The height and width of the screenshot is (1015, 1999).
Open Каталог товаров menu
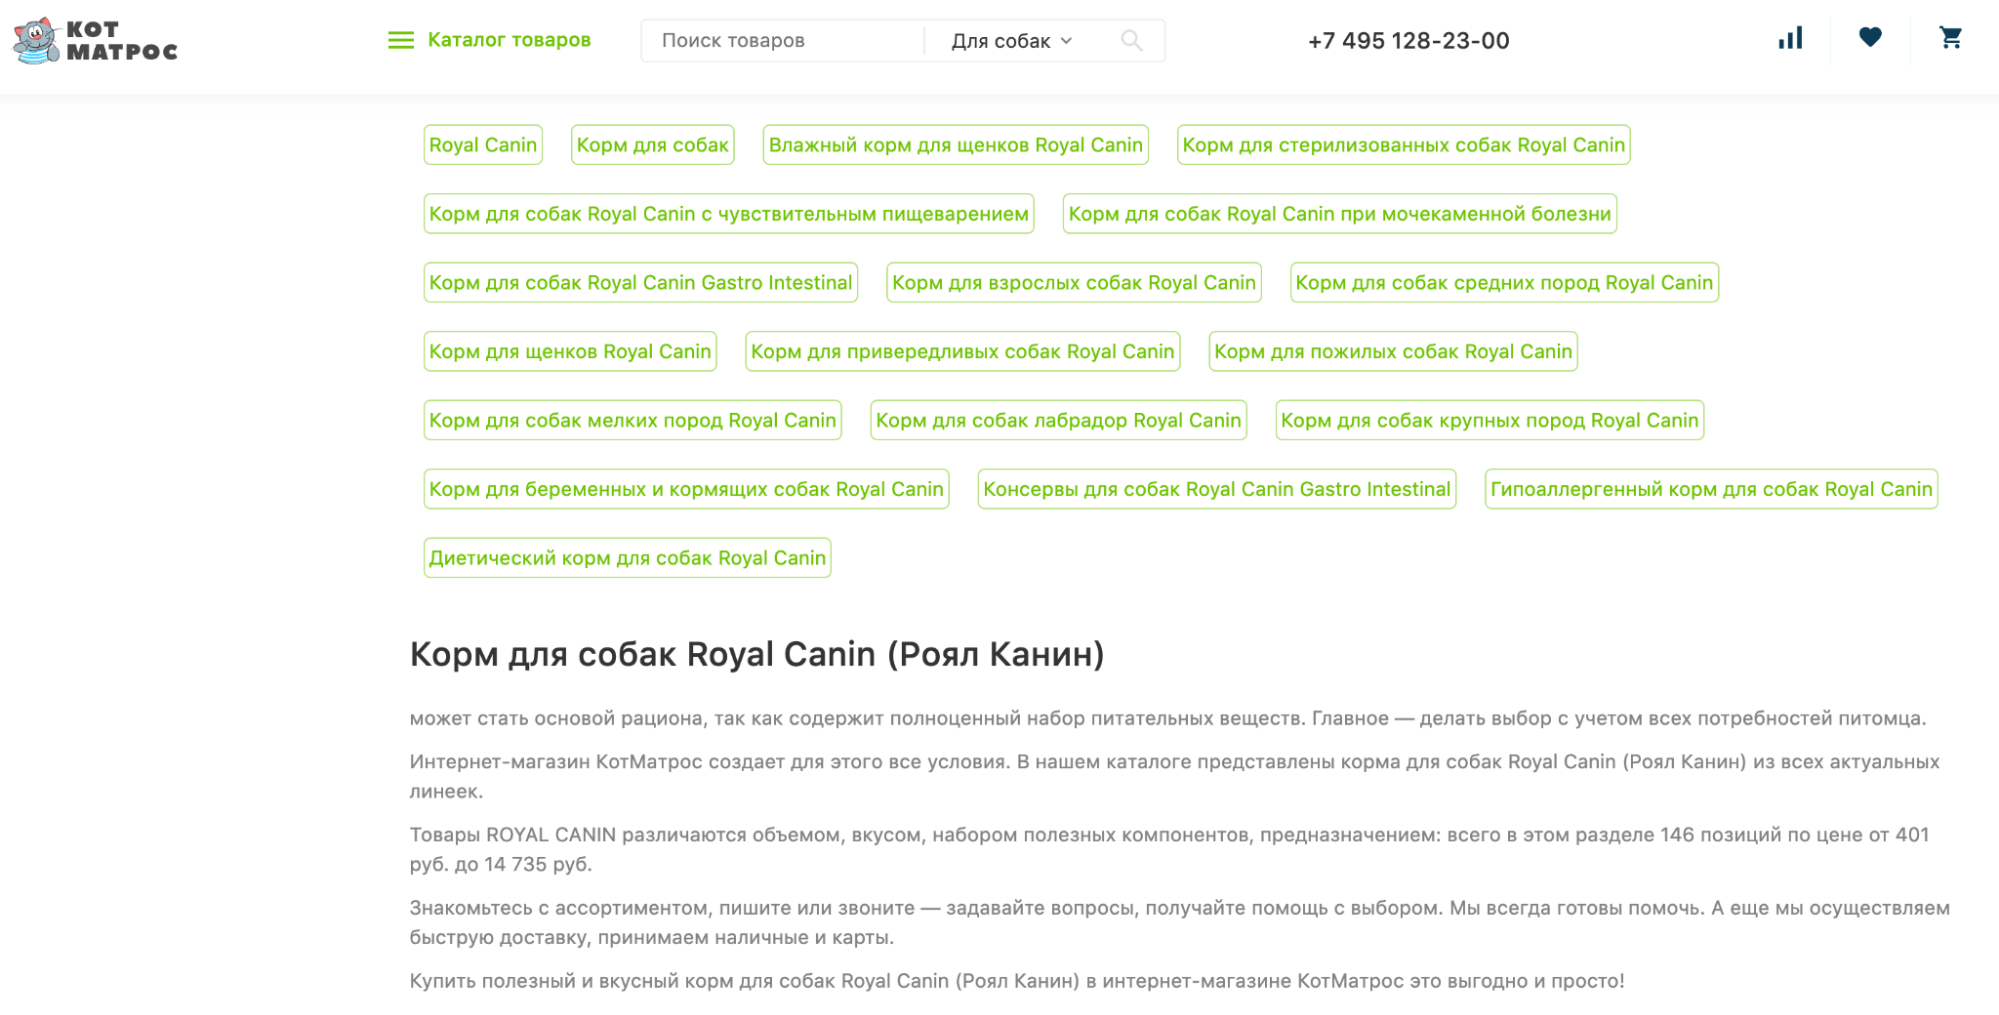click(508, 40)
